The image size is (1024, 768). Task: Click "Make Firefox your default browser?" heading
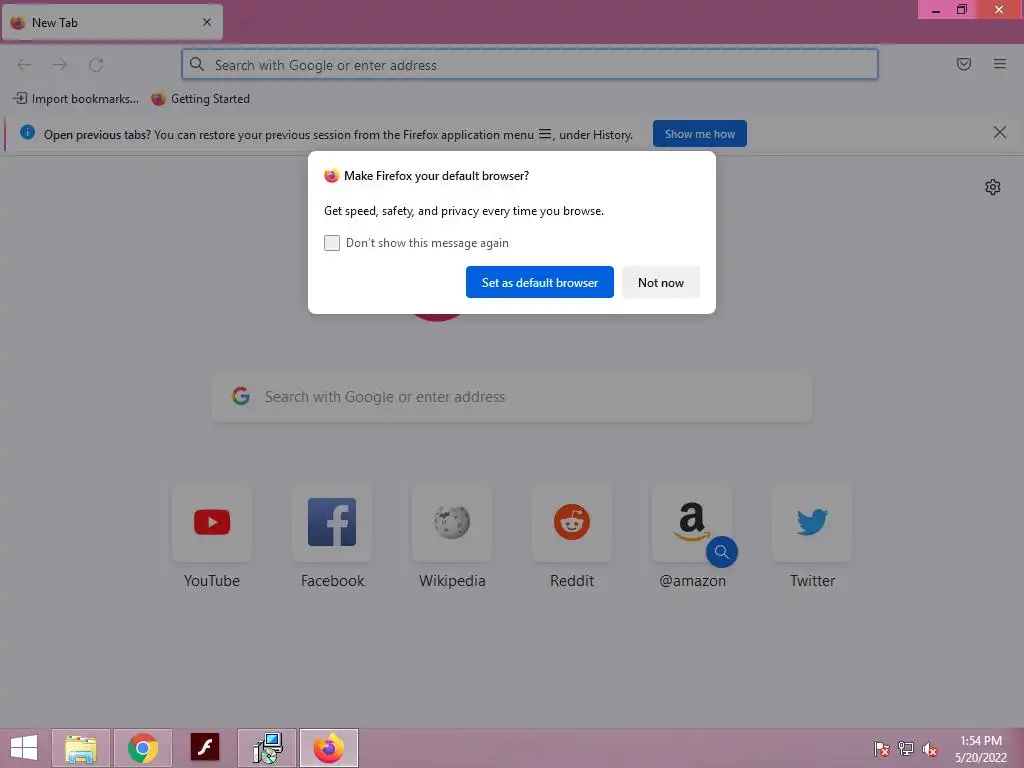pyautogui.click(x=436, y=176)
